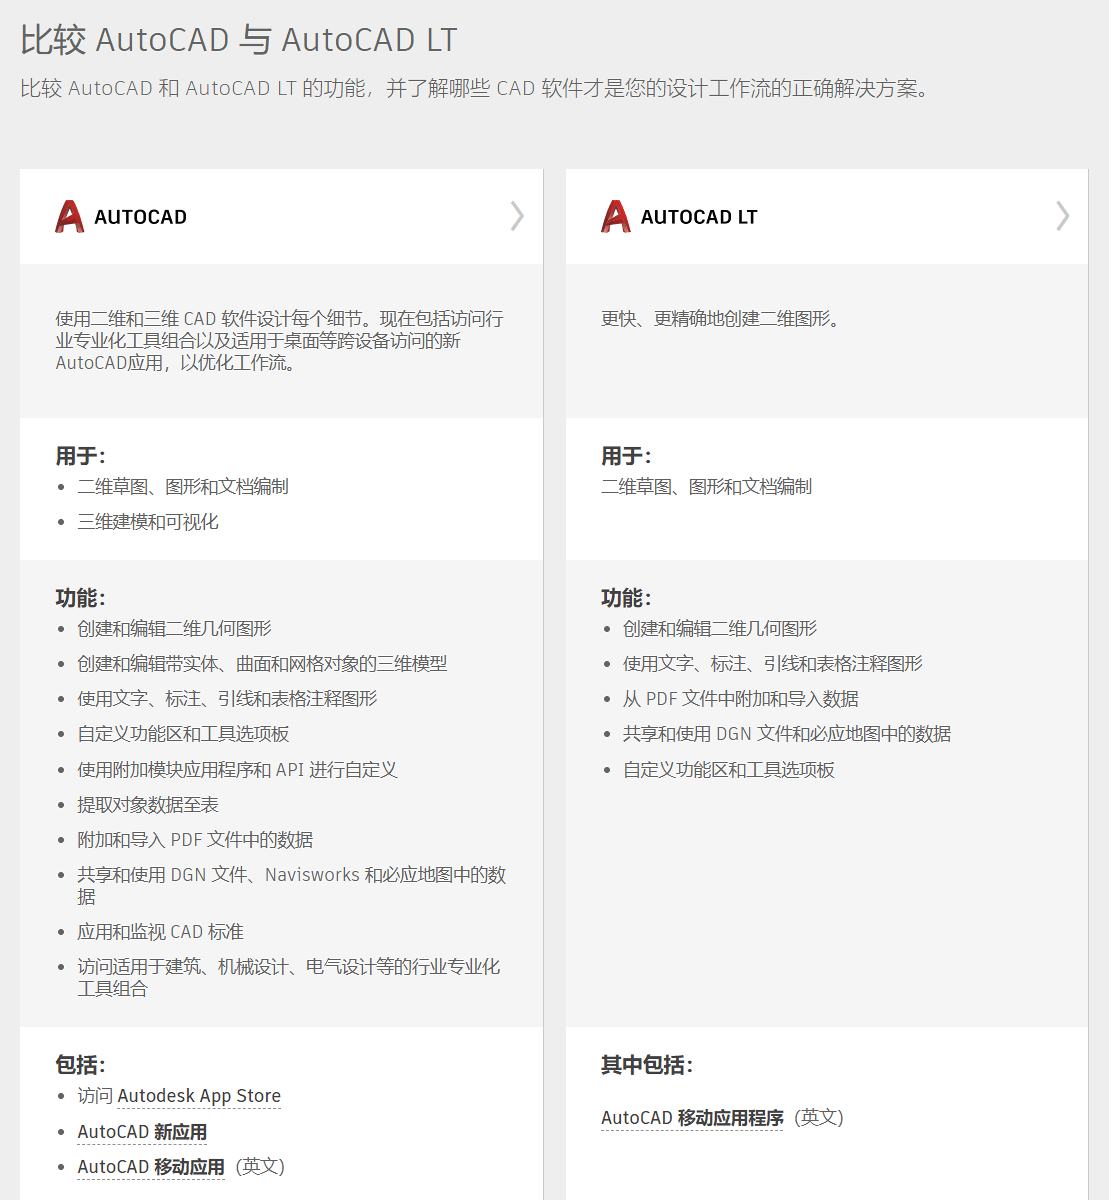
Task: Click the 提取对象数据至表 bullet
Action: [148, 805]
